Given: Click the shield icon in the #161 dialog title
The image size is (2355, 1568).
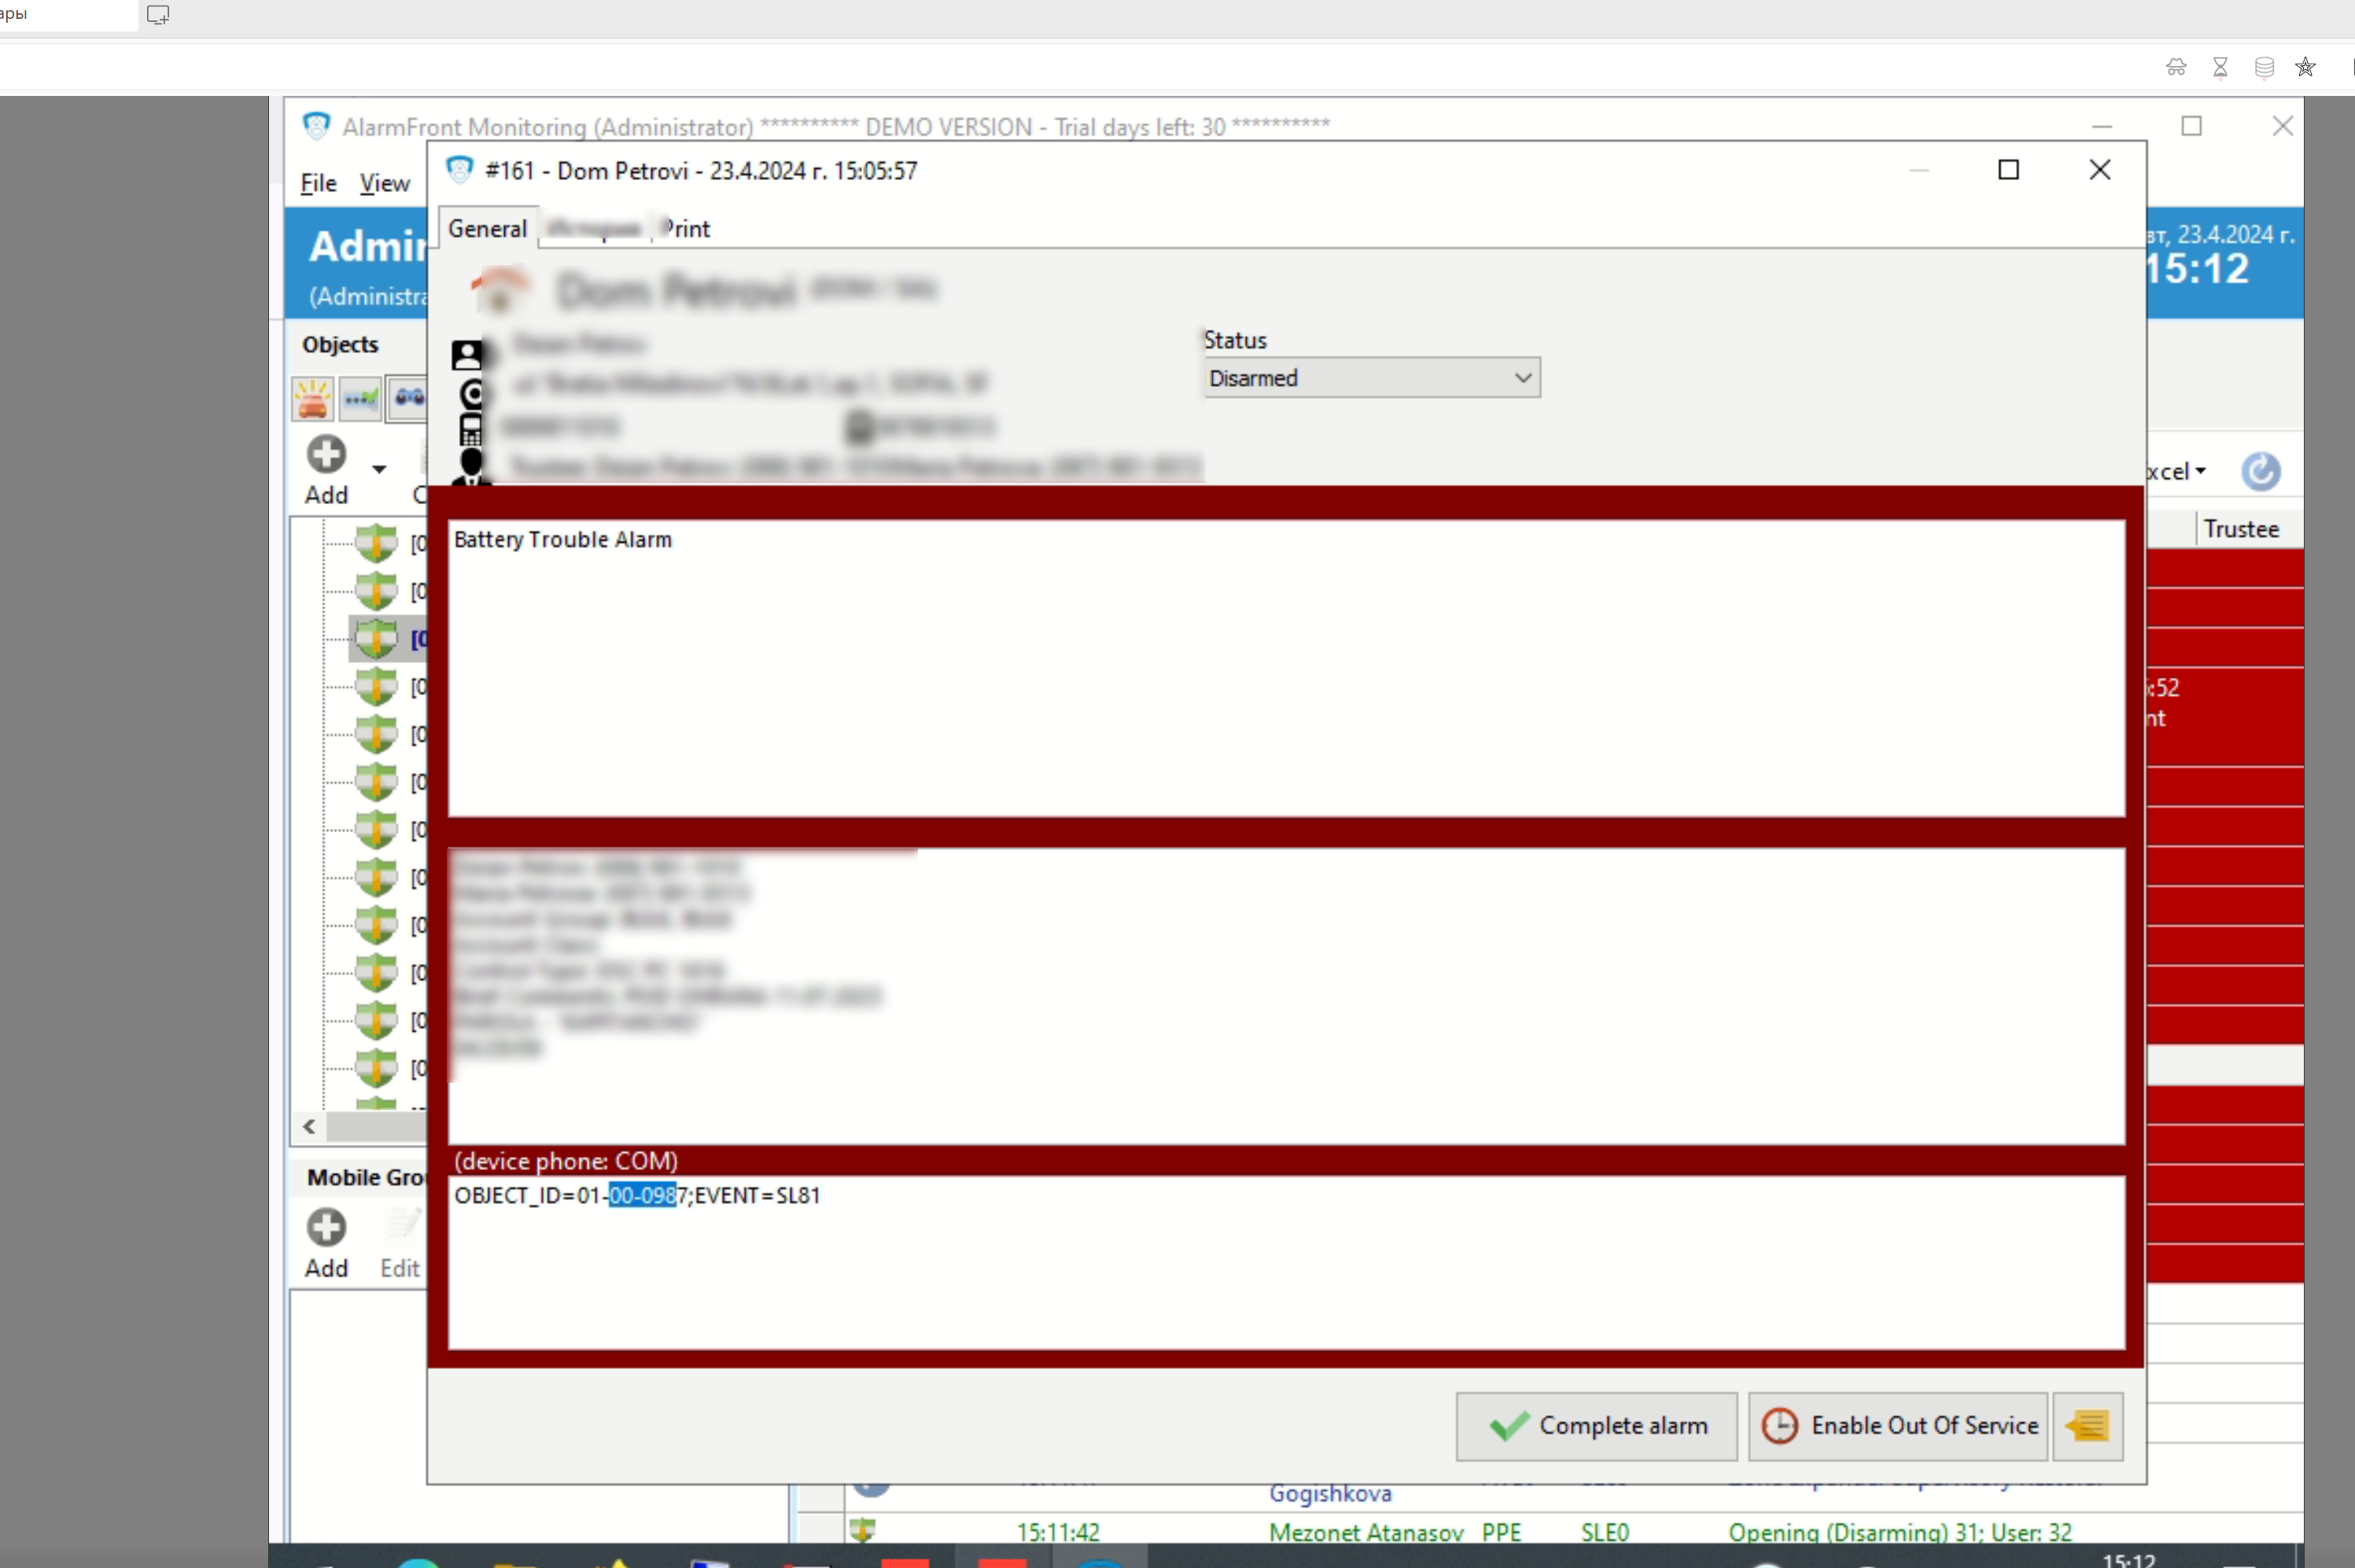Looking at the screenshot, I should click(x=459, y=170).
